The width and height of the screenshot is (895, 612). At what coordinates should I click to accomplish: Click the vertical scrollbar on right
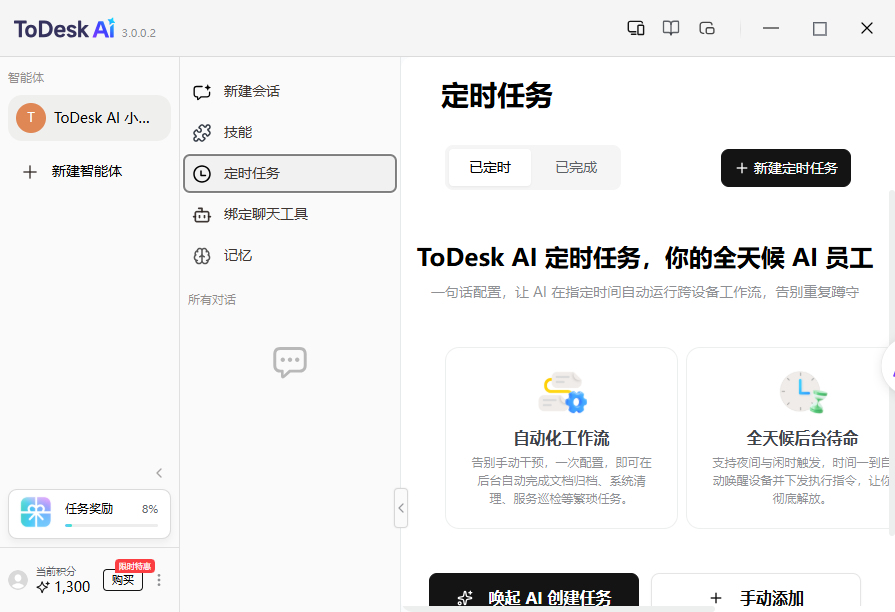[x=892, y=363]
